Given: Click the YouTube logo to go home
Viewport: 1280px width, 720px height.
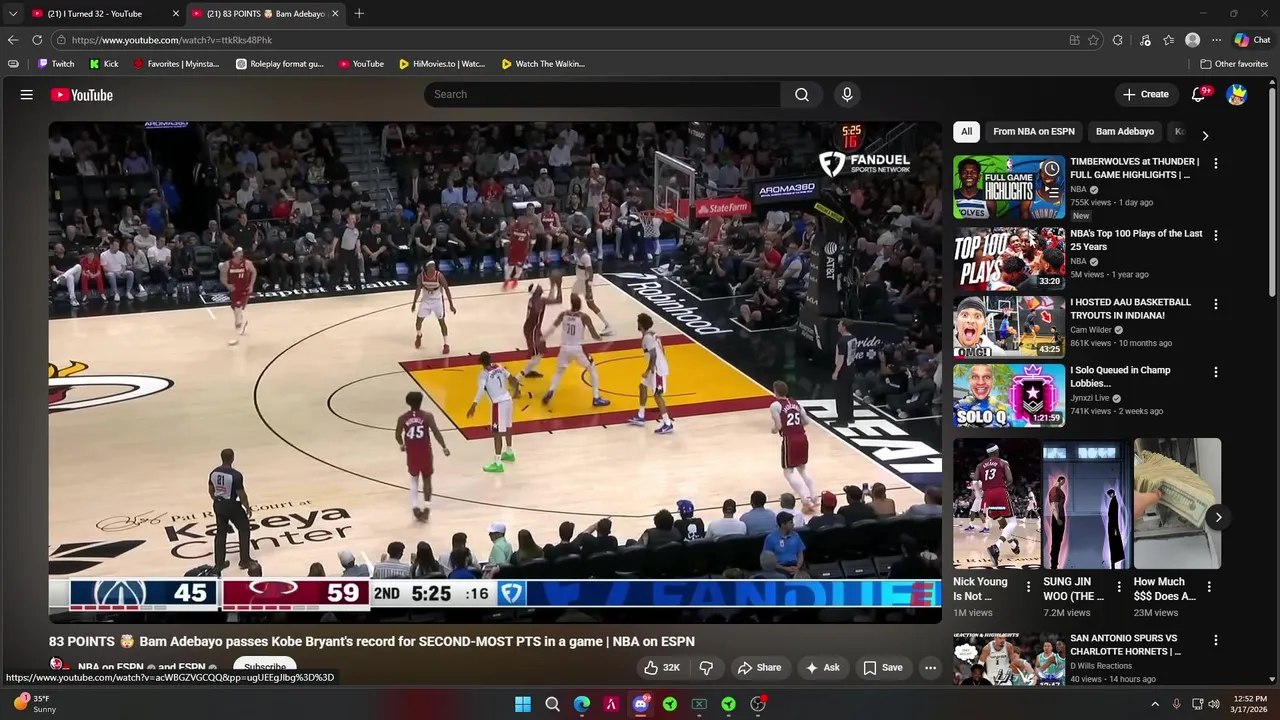Looking at the screenshot, I should tap(82, 95).
